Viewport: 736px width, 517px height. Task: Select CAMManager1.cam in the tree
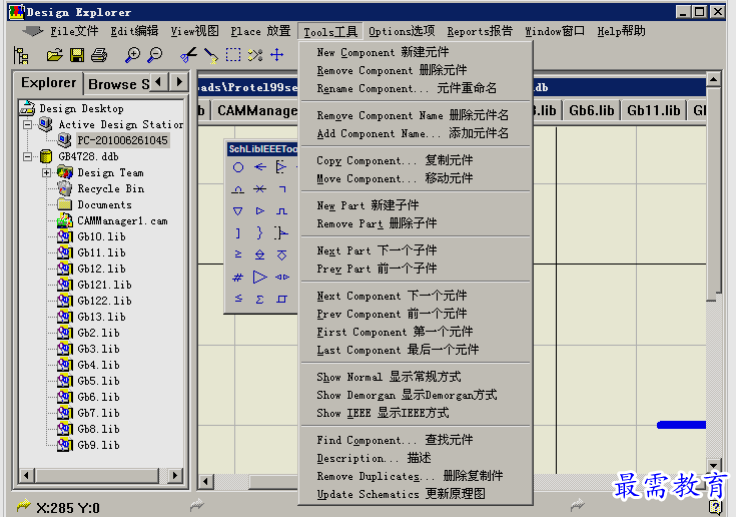123,221
